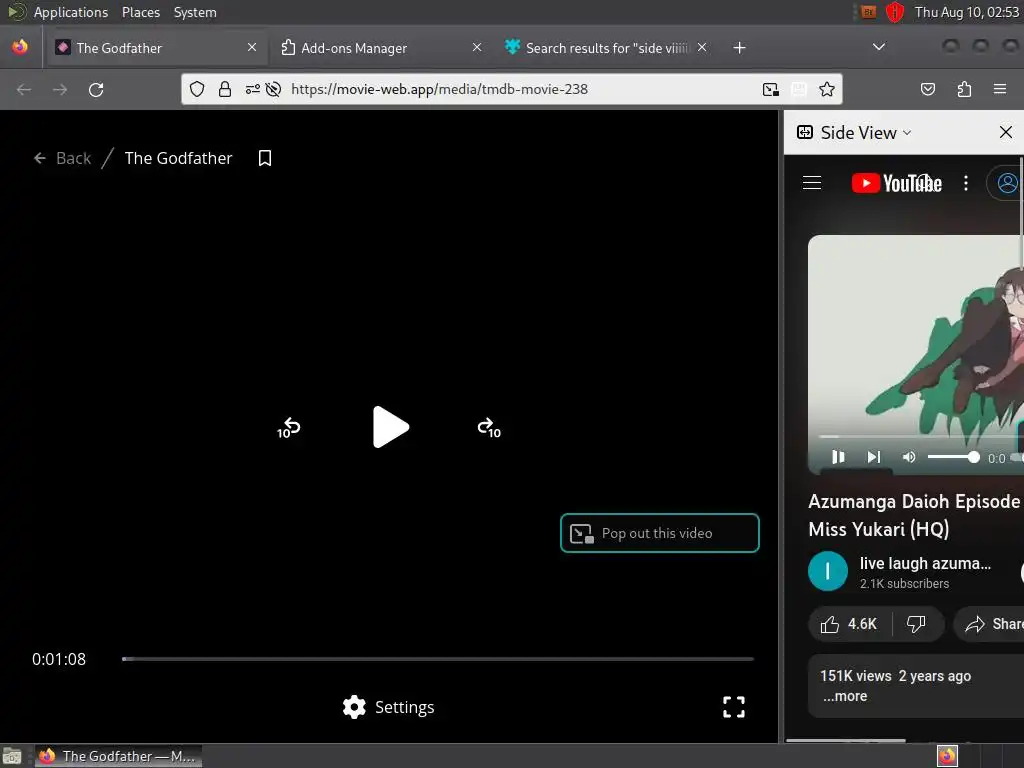Screen dimensions: 1024x768
Task: Click YouTube sign-in account icon
Action: pos(1007,183)
